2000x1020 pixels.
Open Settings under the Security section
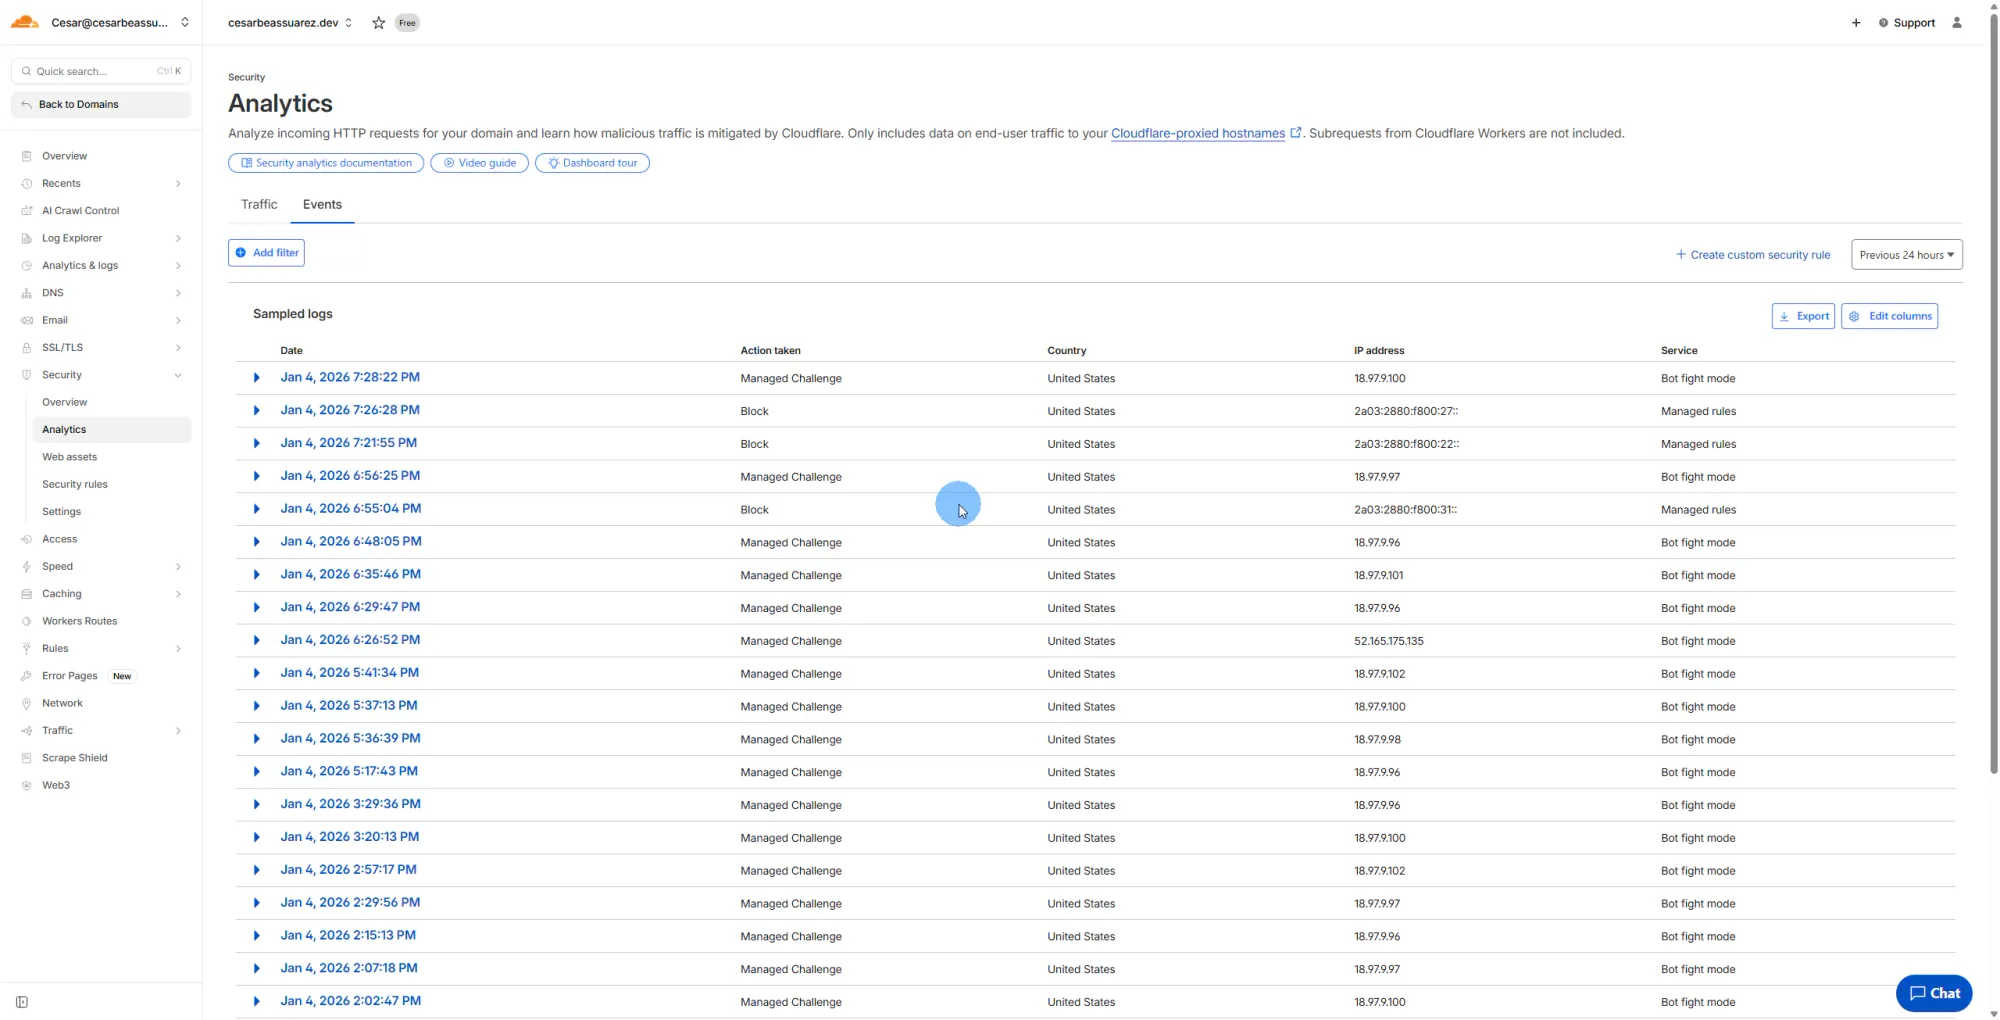coord(61,511)
